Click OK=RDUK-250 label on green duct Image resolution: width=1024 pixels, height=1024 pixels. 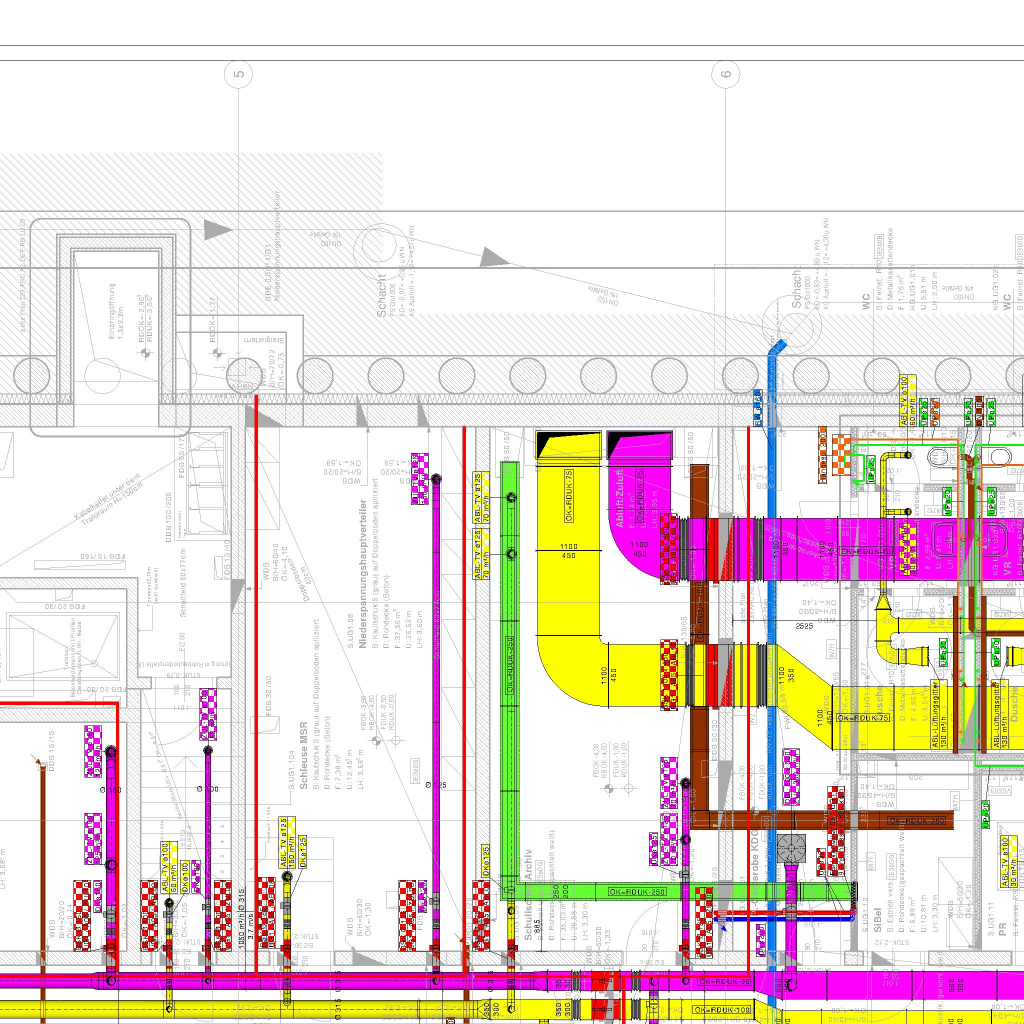pos(638,890)
